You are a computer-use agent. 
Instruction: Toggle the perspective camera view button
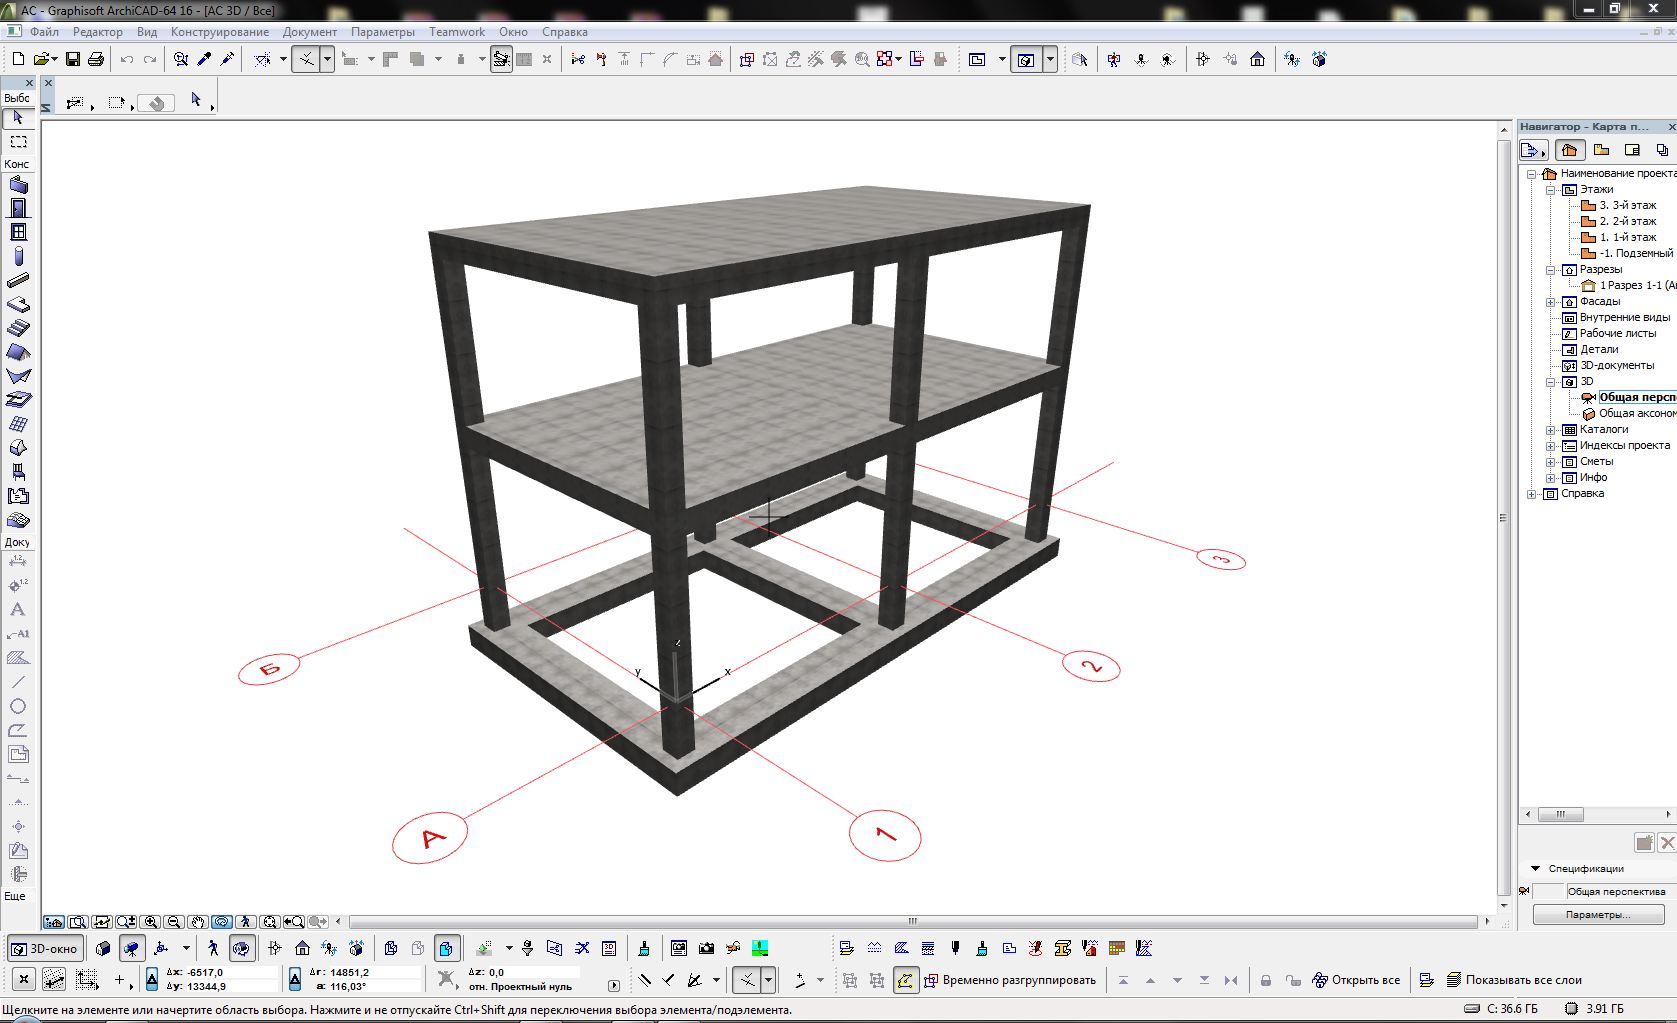tap(131, 948)
